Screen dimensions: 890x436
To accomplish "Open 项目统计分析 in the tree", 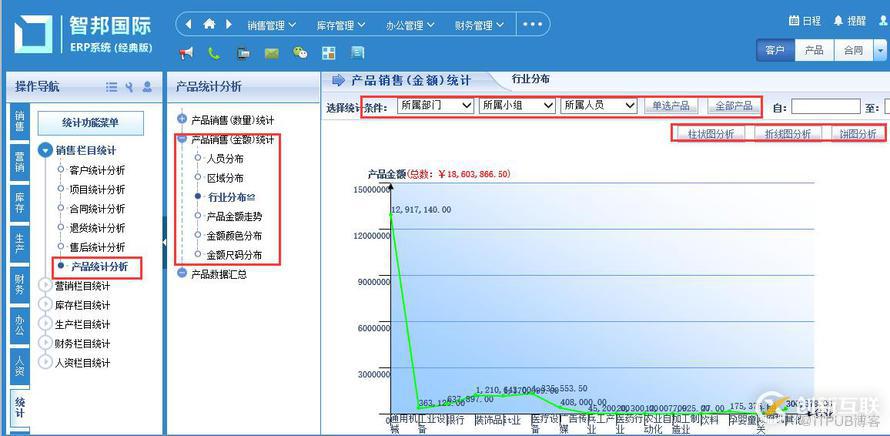I will coord(97,190).
